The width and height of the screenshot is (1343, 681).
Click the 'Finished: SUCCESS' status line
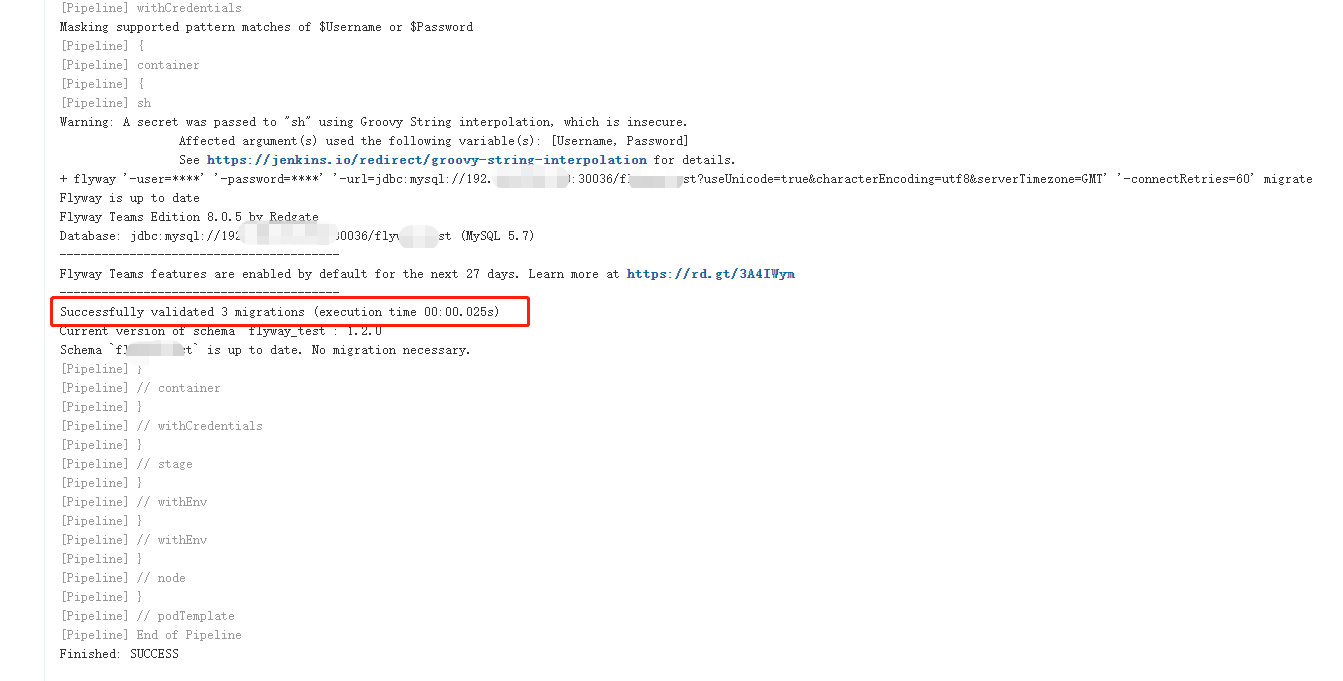click(x=119, y=654)
